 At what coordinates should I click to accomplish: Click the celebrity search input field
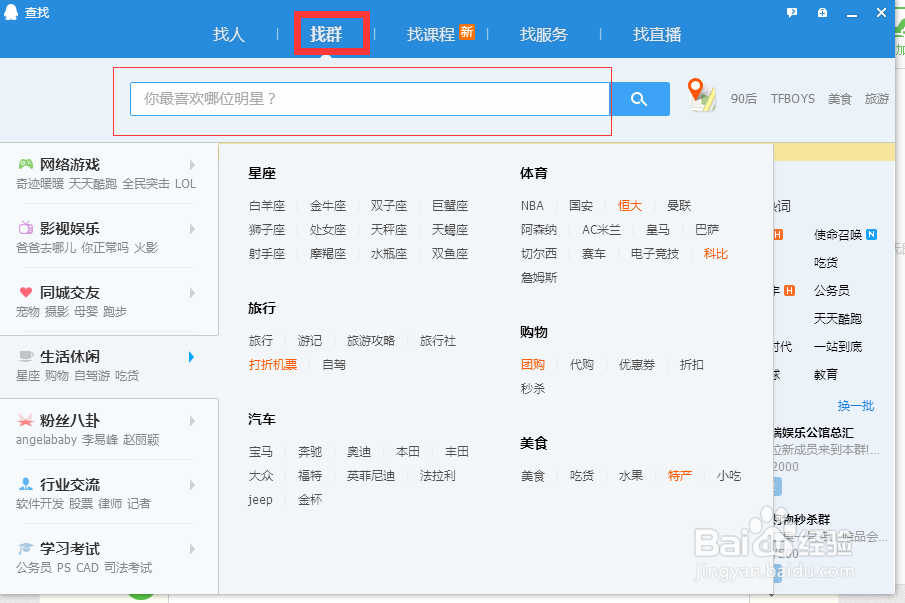(x=370, y=98)
